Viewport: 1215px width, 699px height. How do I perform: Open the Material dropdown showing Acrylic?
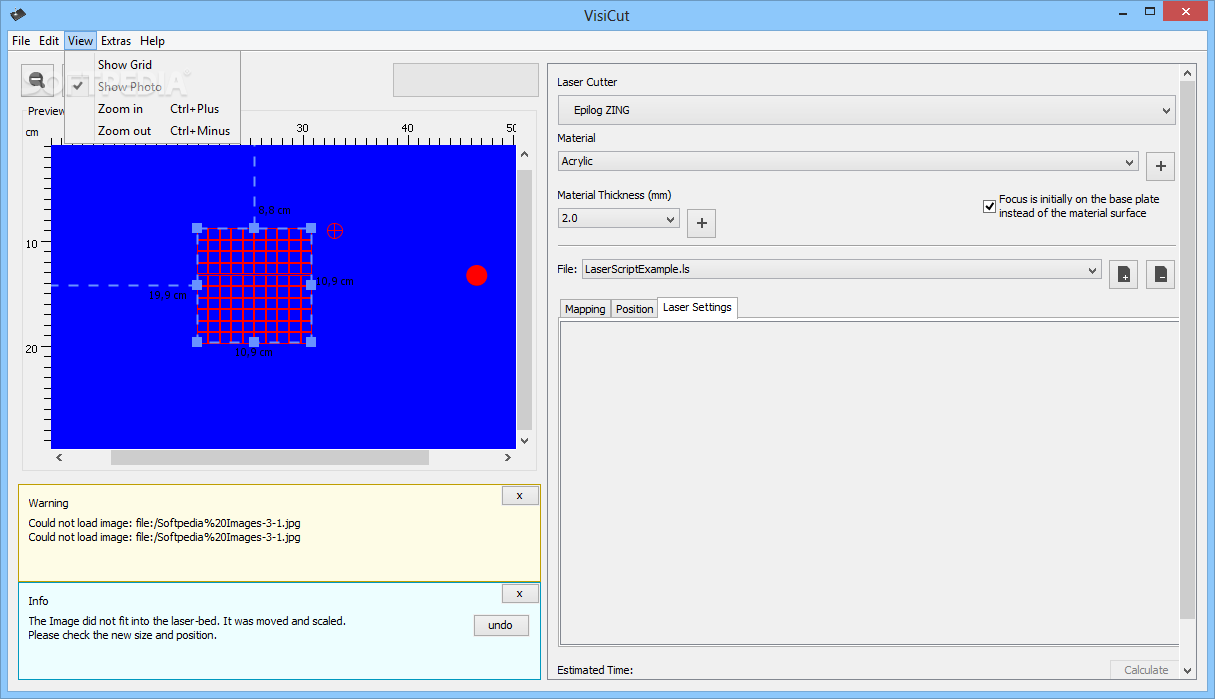(848, 161)
